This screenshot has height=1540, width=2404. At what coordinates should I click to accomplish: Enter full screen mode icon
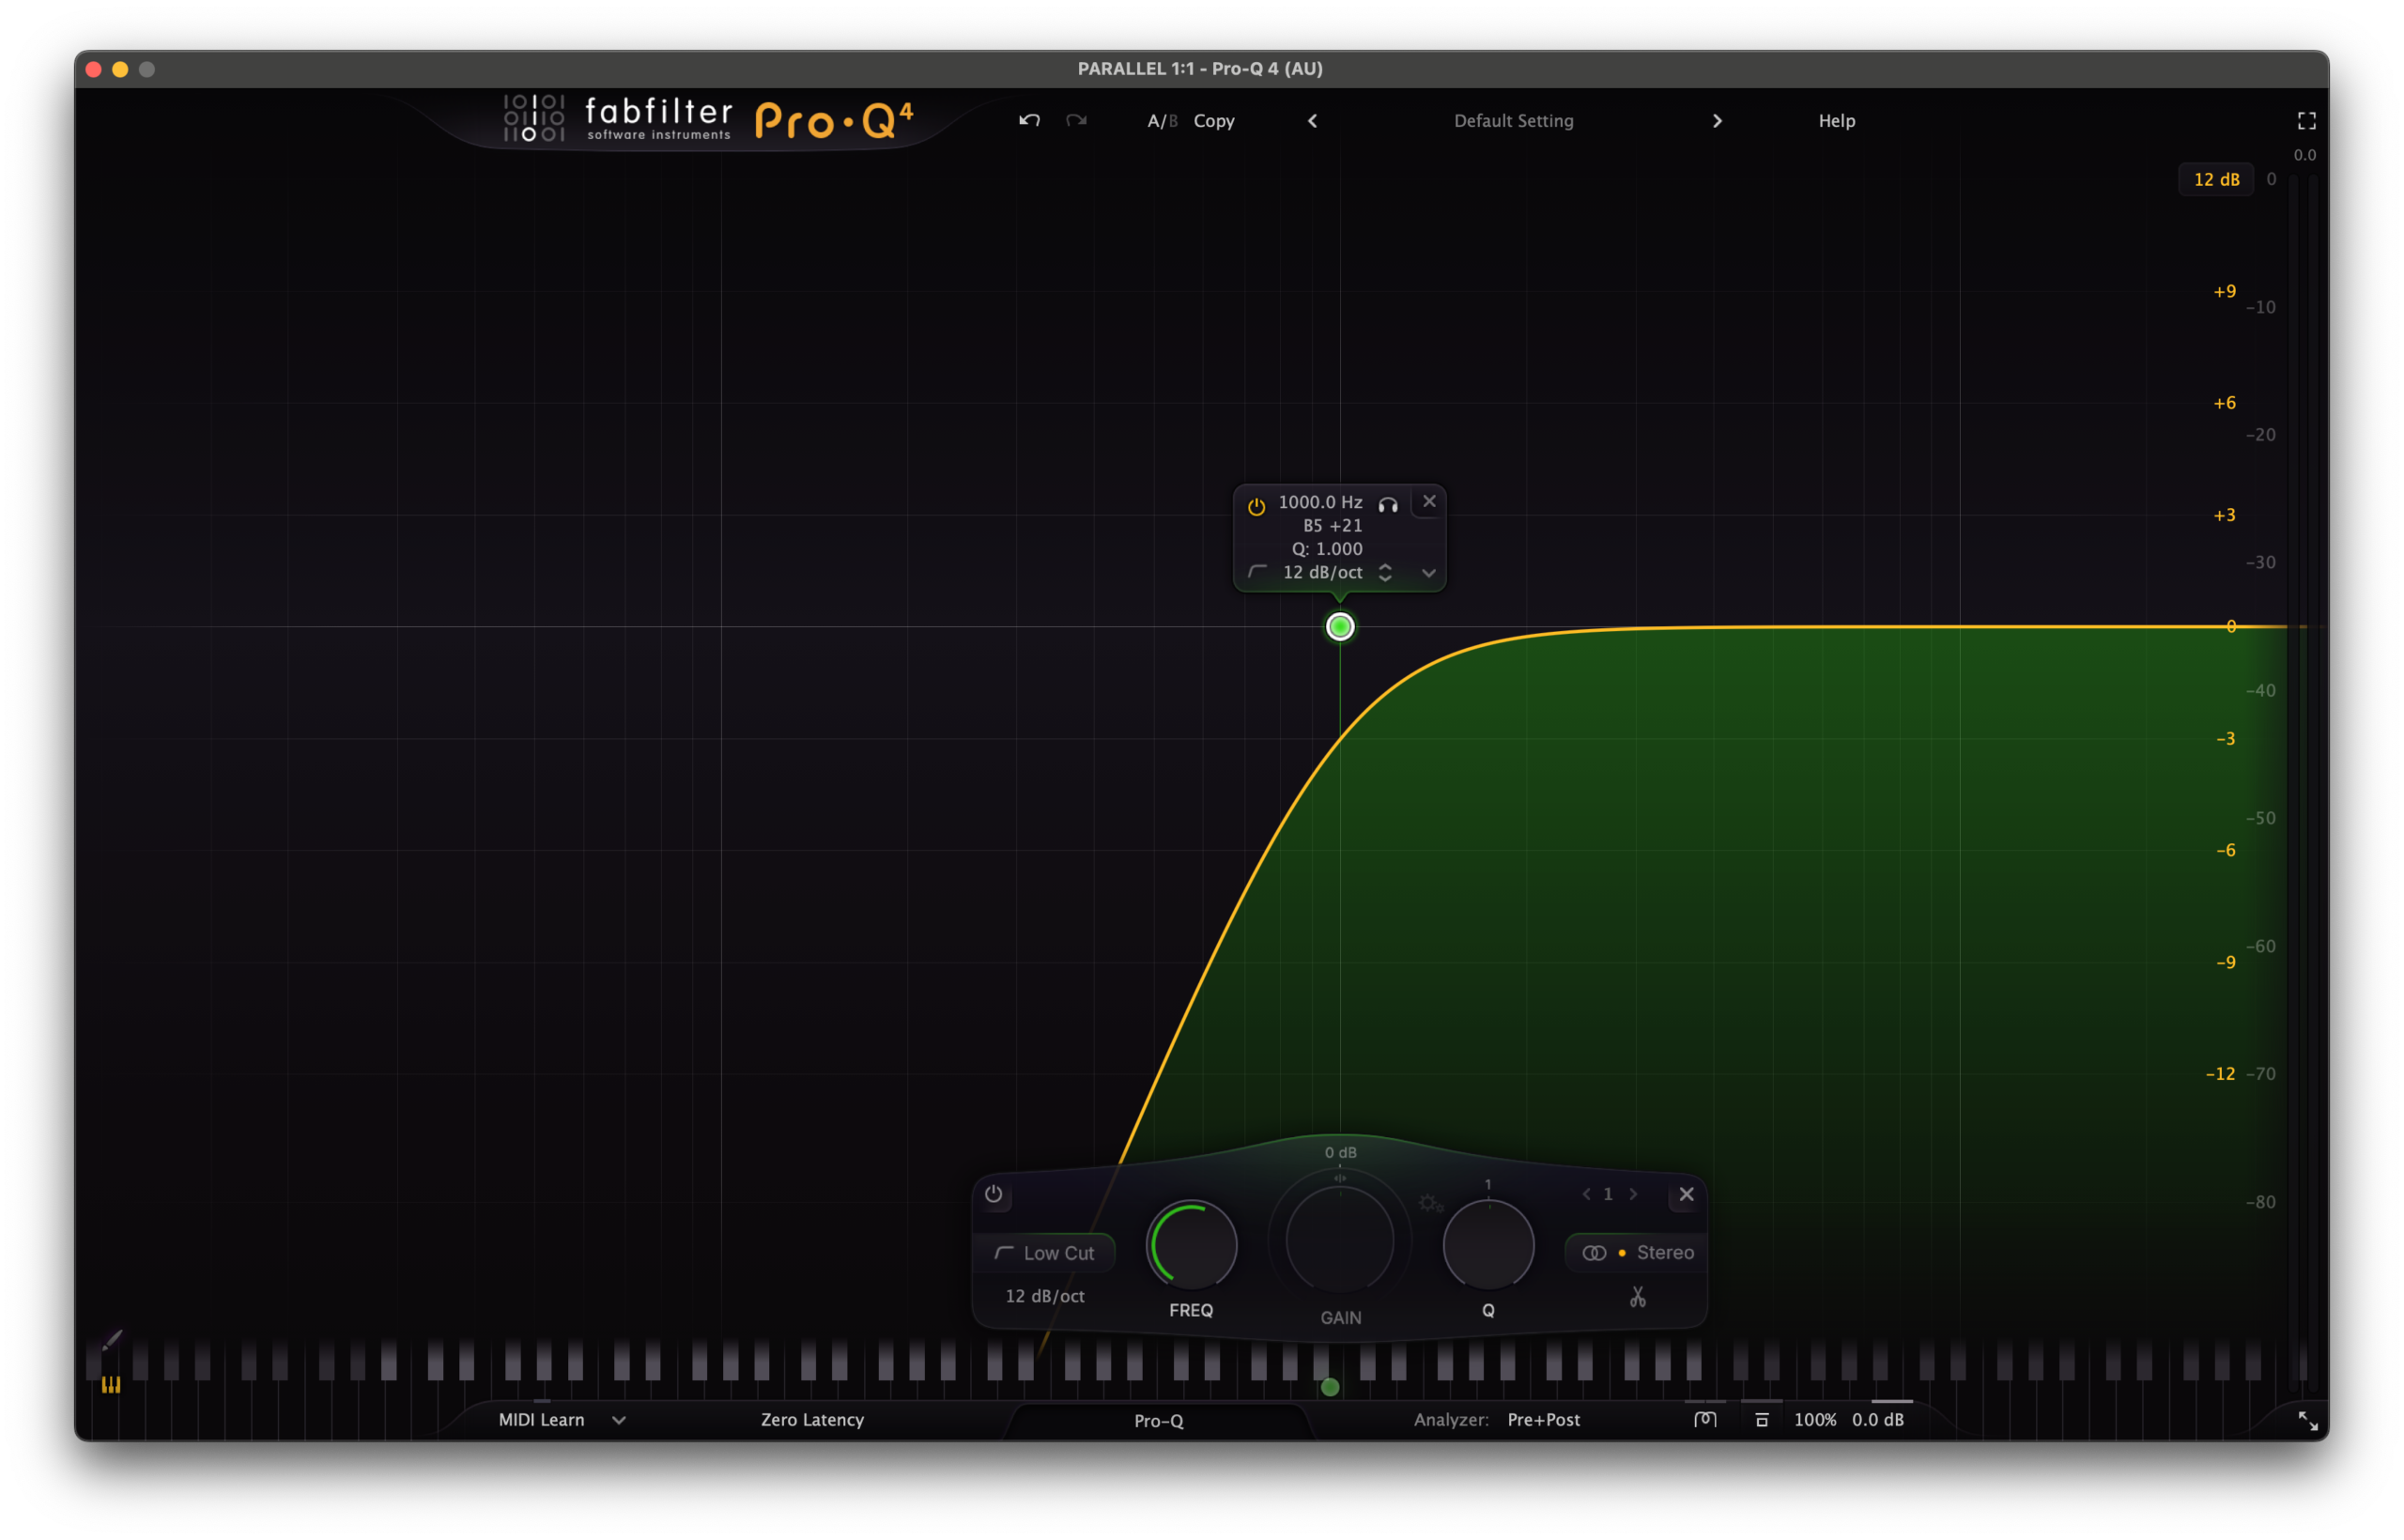pos(2306,121)
